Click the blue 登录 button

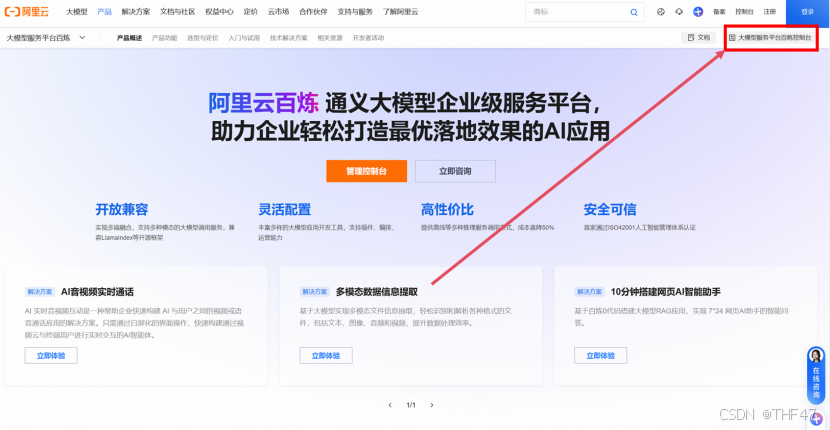808,12
